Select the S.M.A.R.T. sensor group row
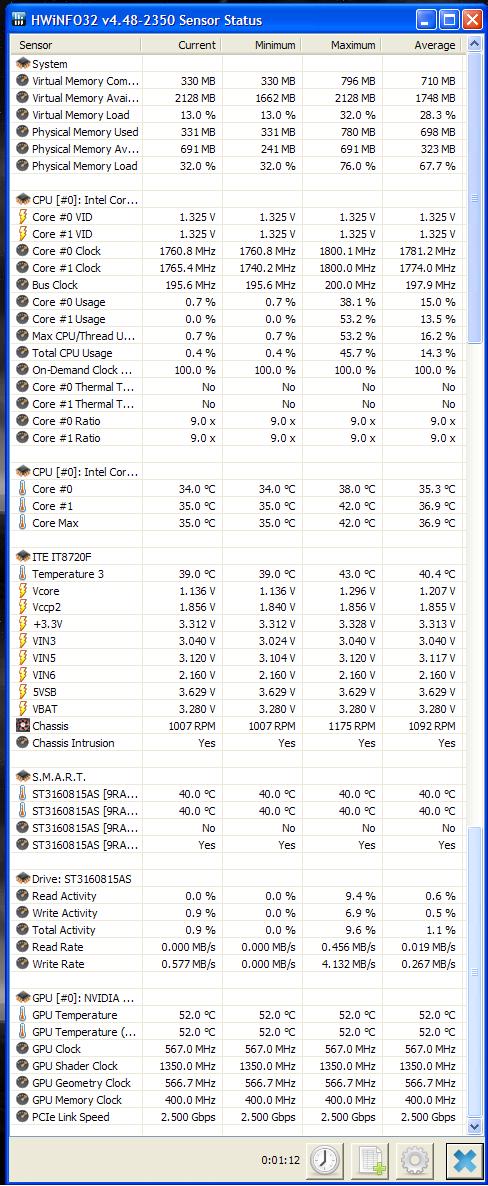488x1186 pixels. click(237, 777)
